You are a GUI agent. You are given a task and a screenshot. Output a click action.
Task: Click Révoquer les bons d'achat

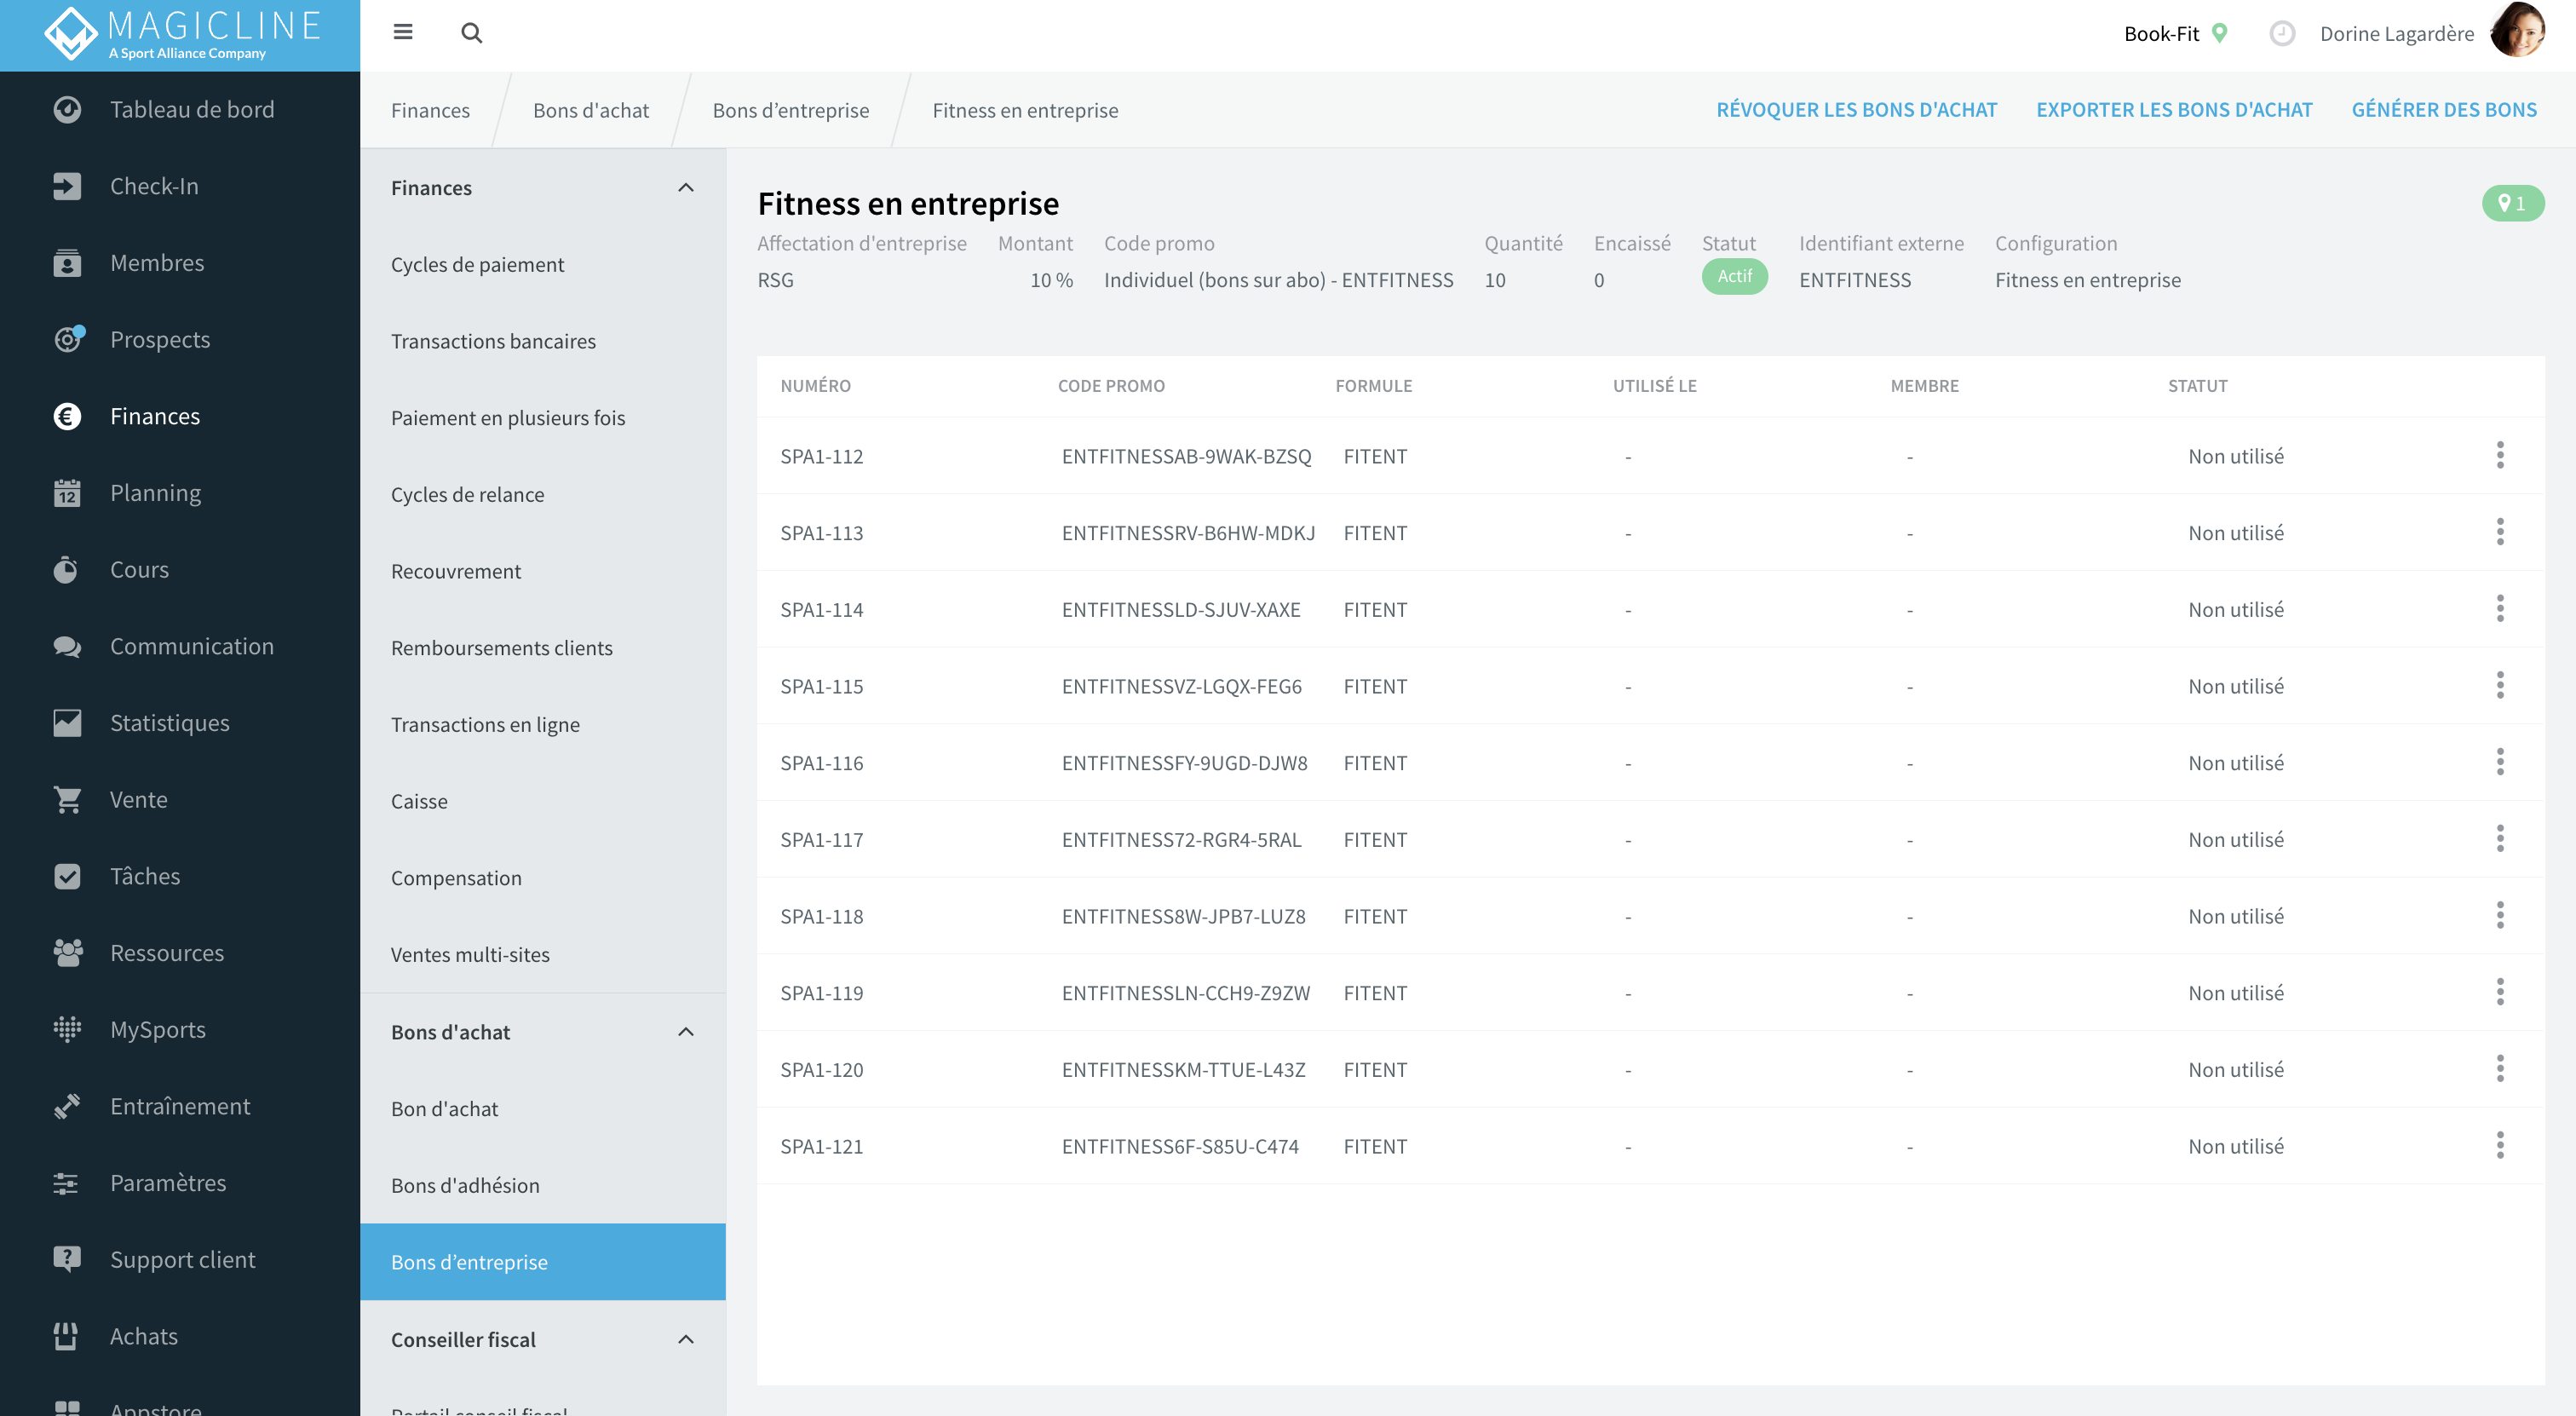pyautogui.click(x=1856, y=110)
